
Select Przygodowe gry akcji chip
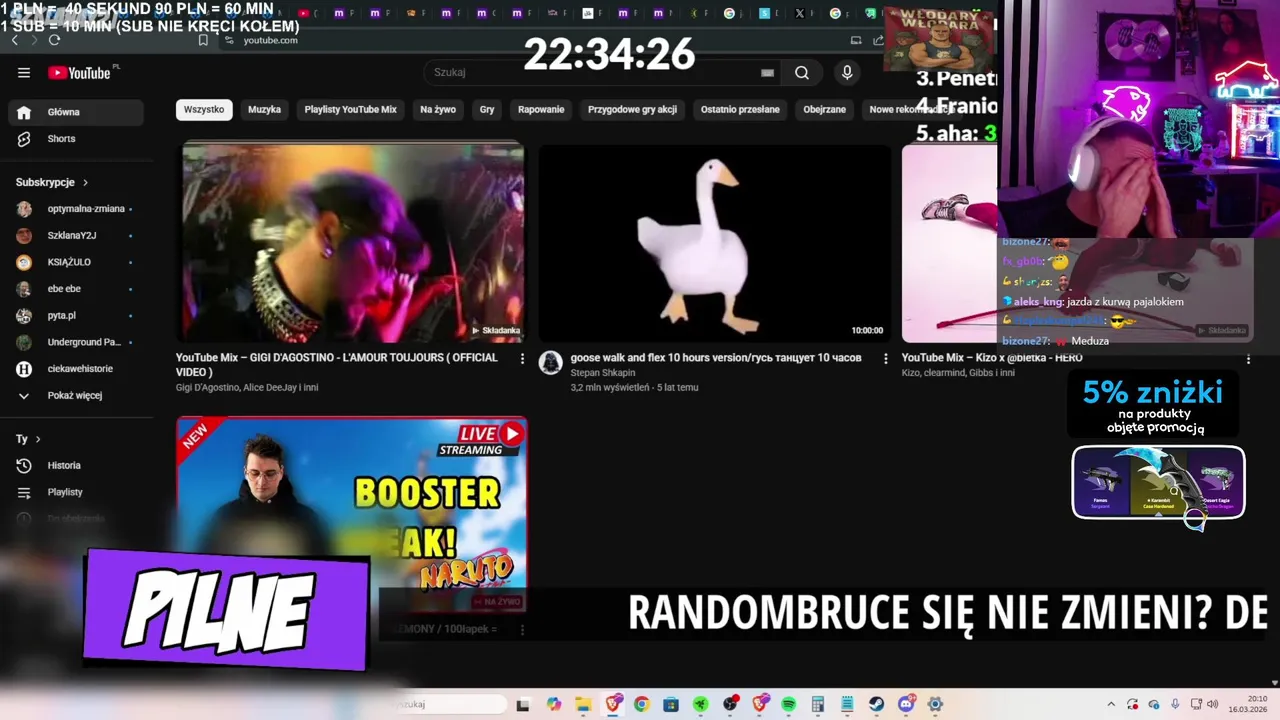pos(632,109)
